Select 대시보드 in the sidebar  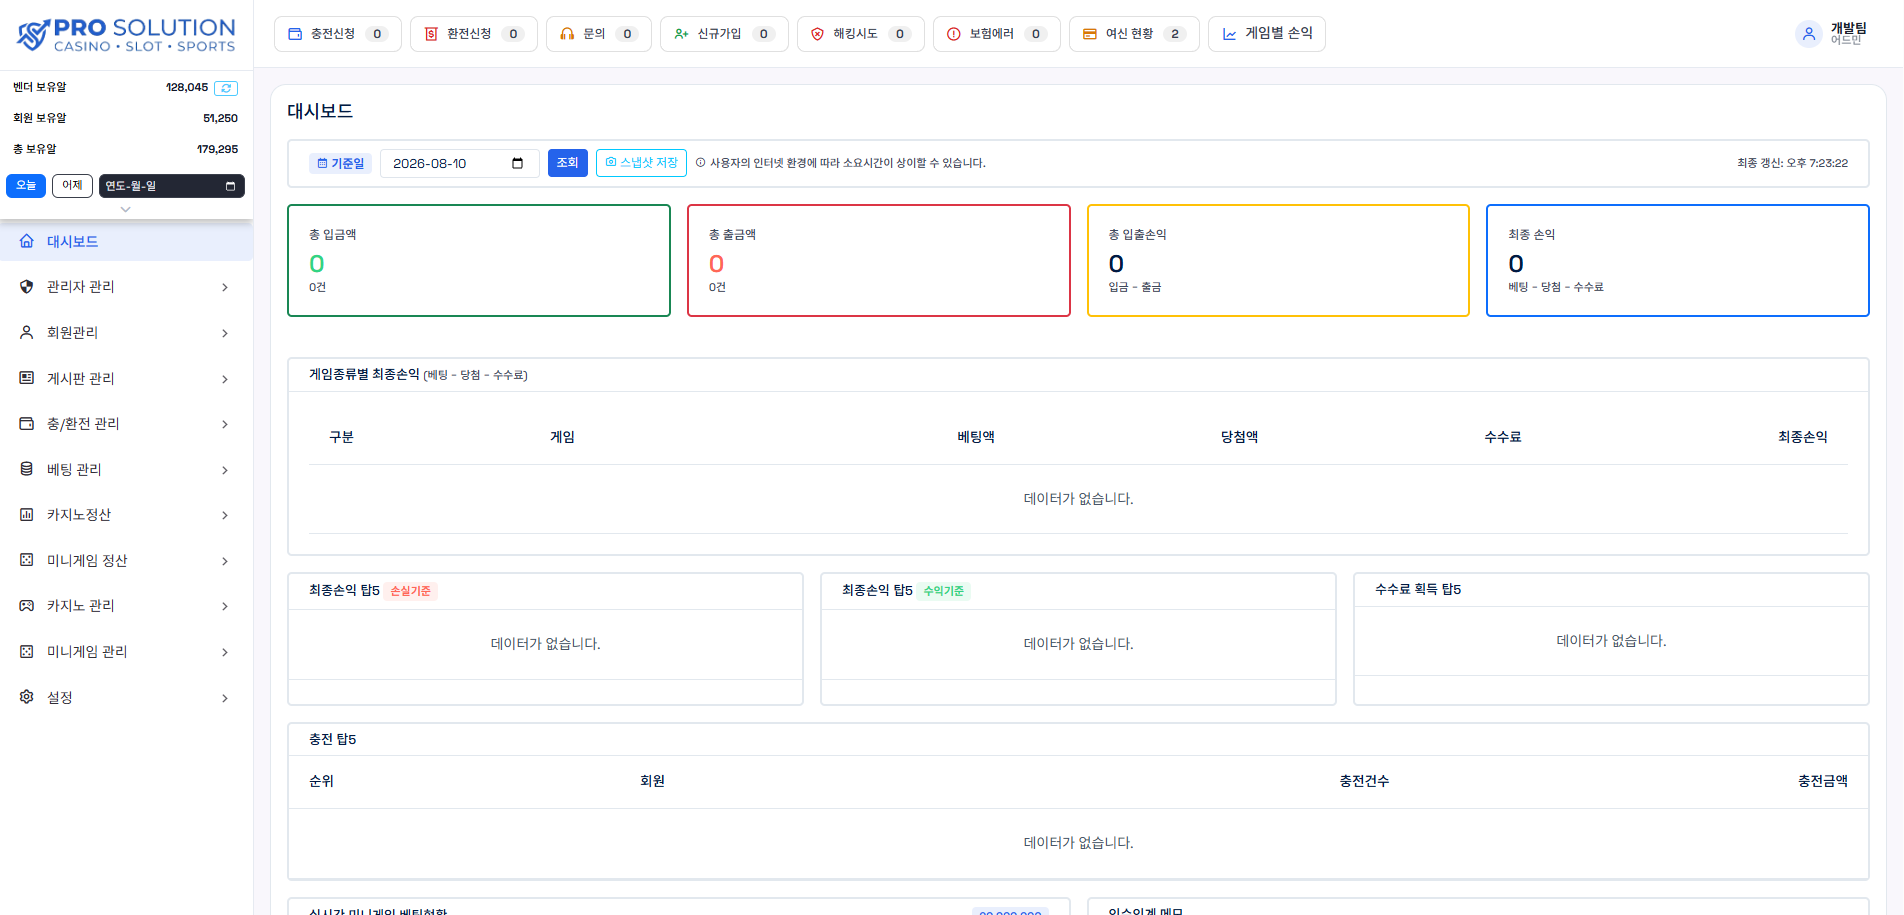tap(126, 241)
